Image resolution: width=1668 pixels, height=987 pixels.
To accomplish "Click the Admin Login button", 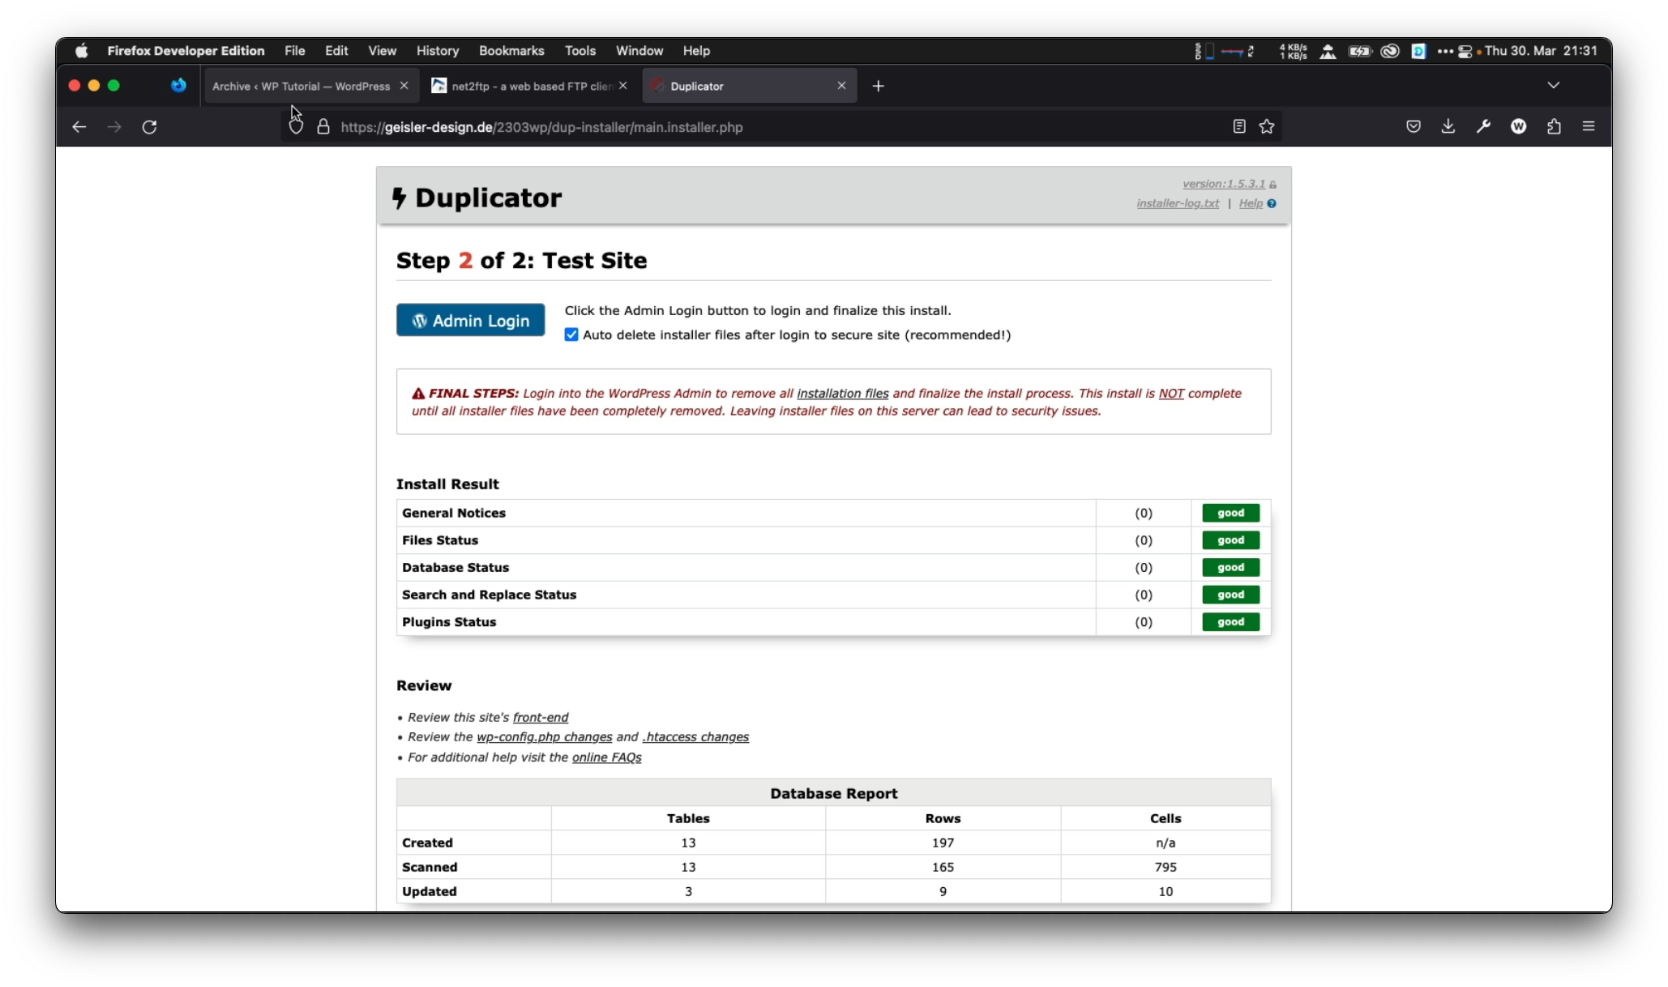I will pyautogui.click(x=471, y=320).
